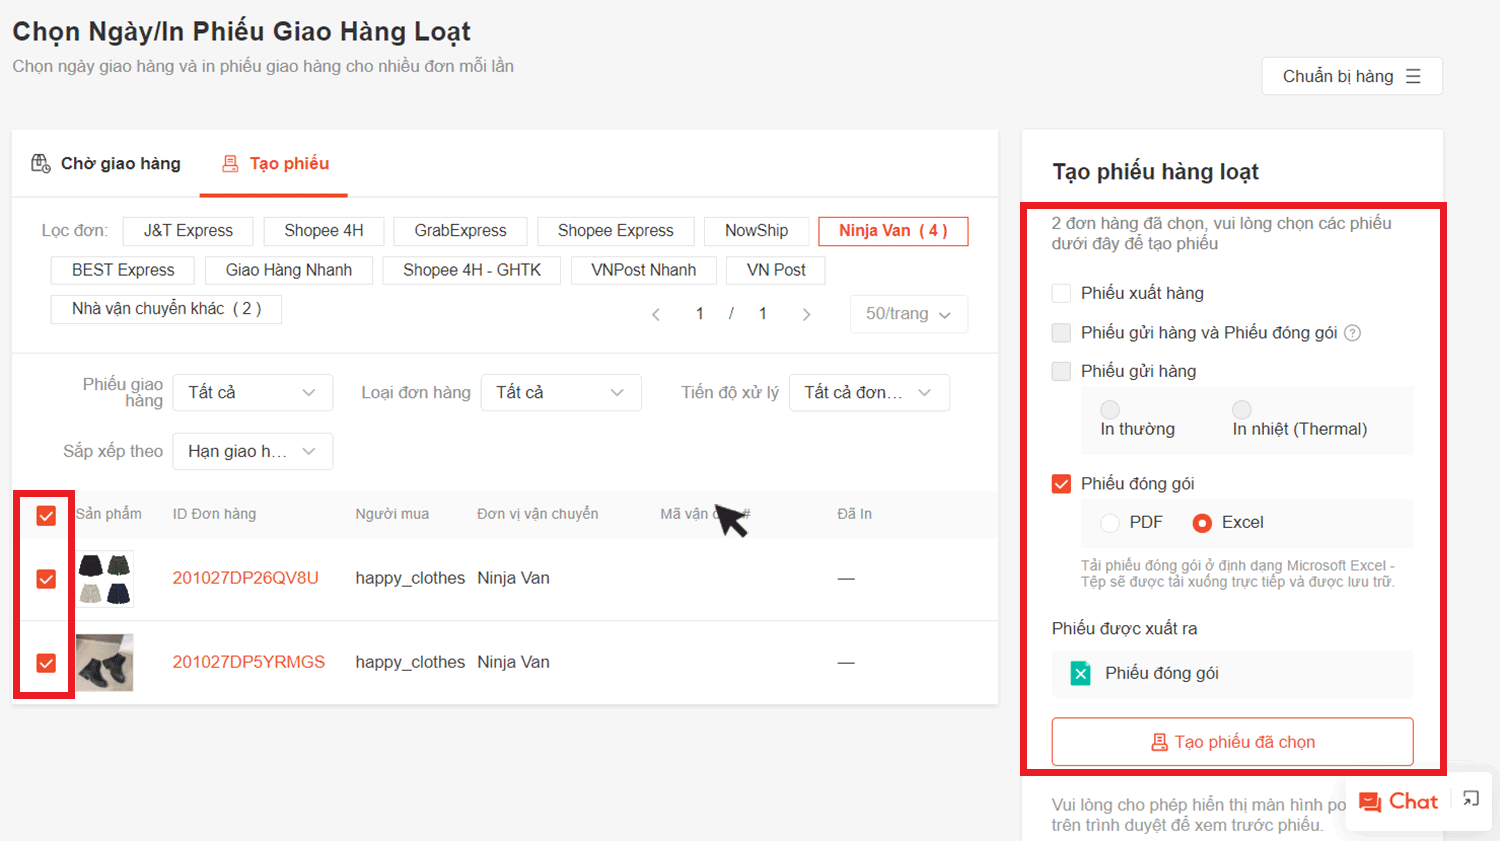
Task: Click the menu icon in Chuẩn bị hàng
Action: pyautogui.click(x=1413, y=76)
